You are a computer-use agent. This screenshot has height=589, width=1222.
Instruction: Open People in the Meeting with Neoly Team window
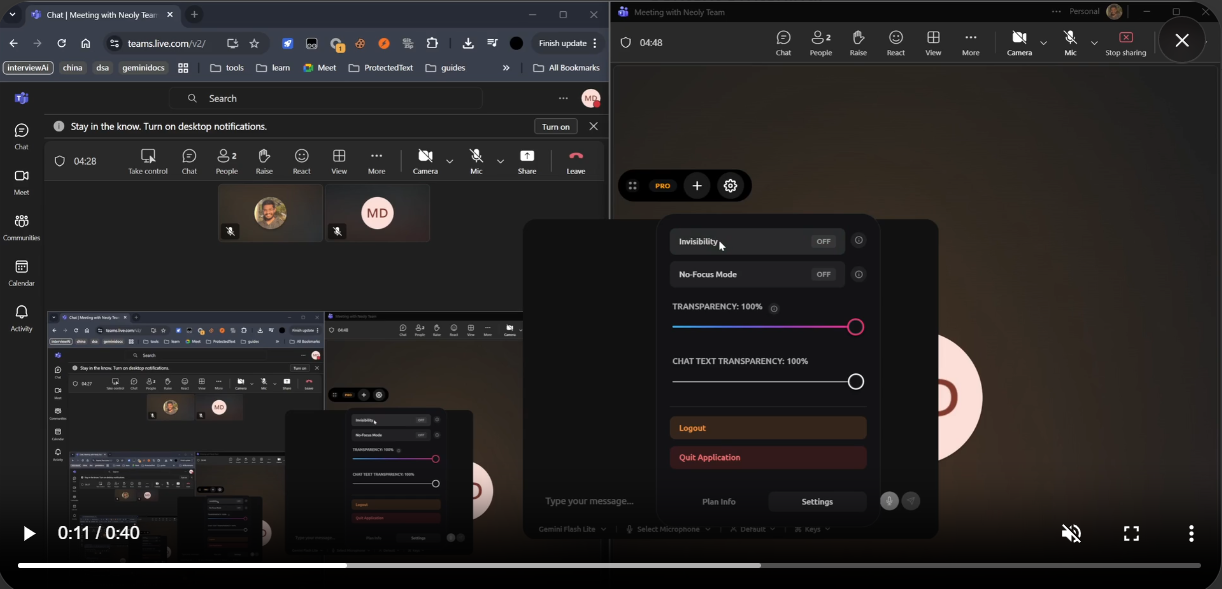[x=821, y=43]
